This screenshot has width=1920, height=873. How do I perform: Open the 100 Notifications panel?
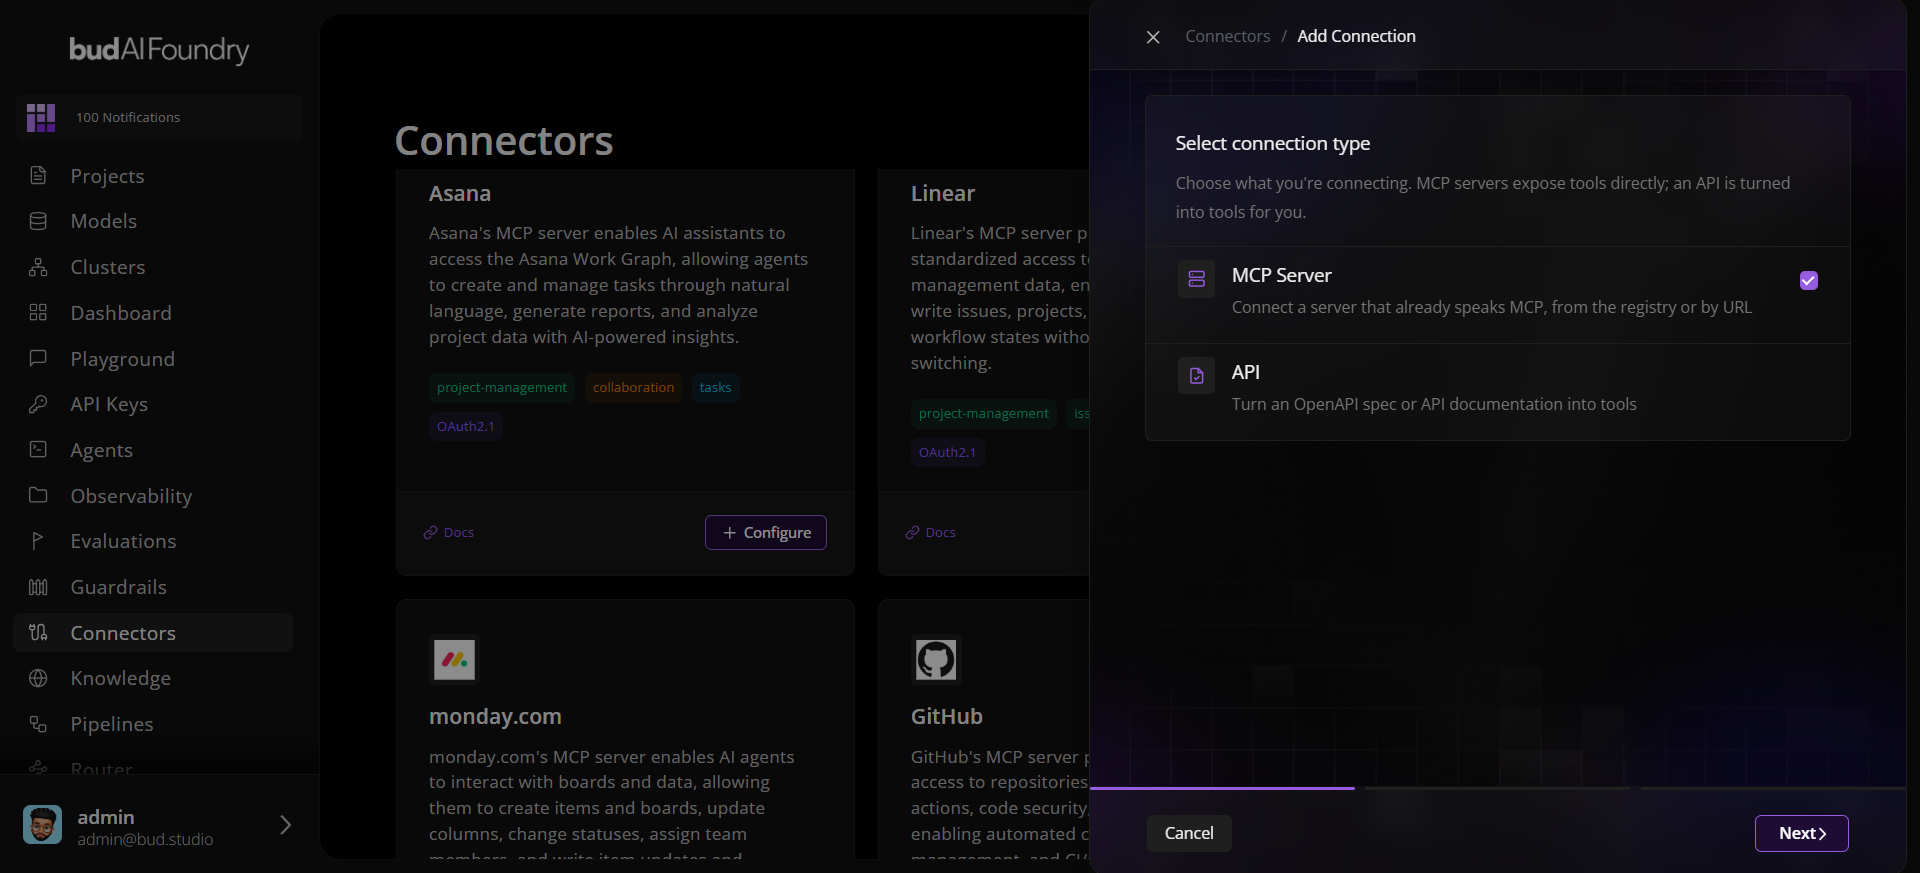159,118
